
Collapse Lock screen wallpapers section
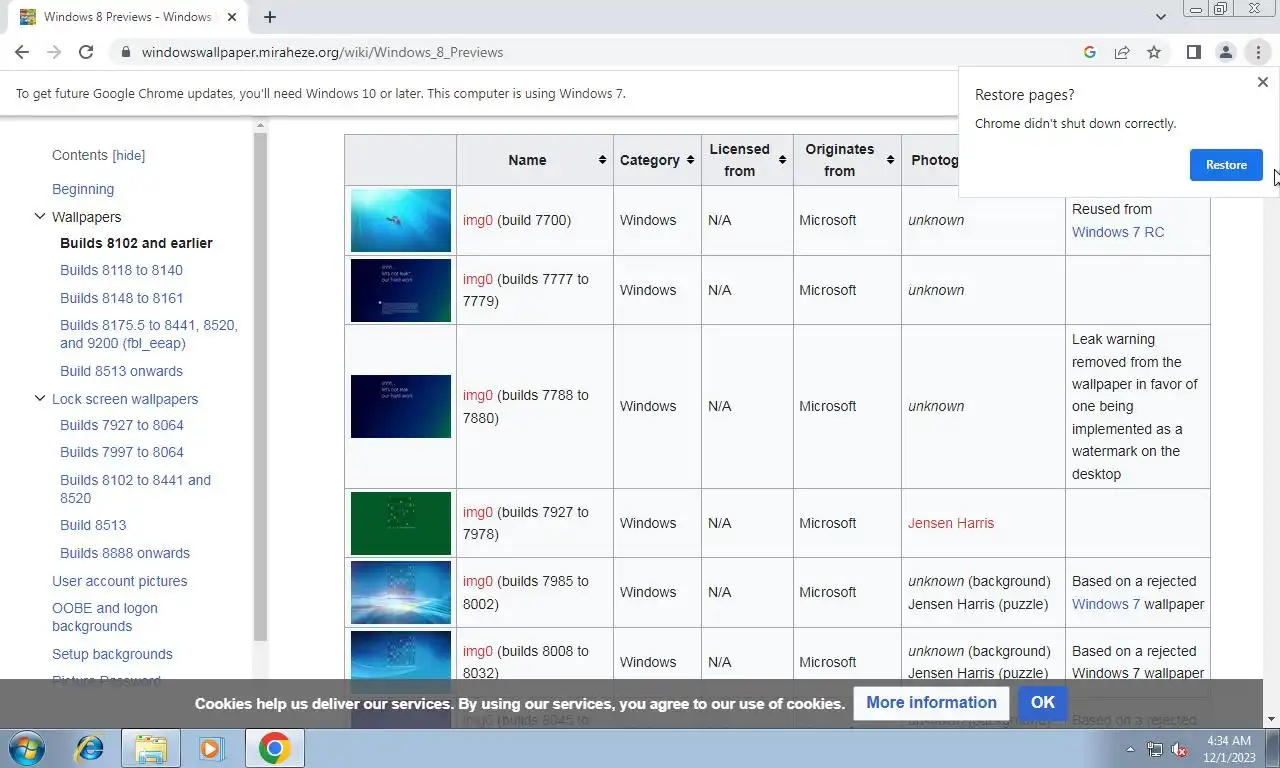pos(40,398)
